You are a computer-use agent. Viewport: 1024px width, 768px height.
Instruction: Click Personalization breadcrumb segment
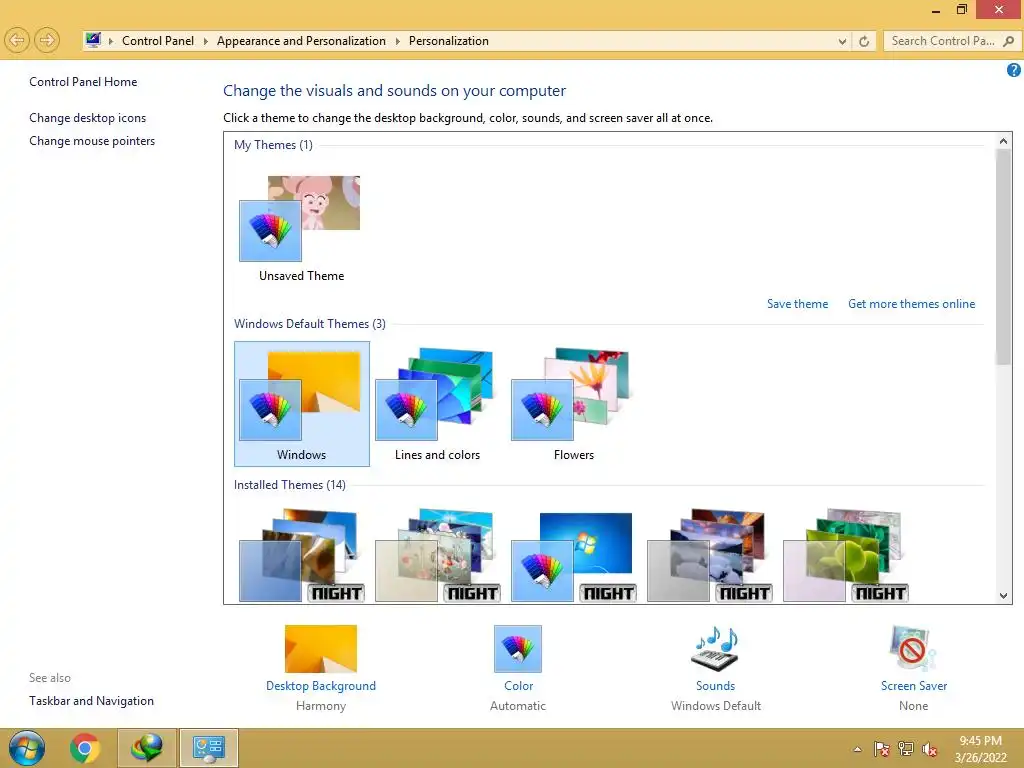tap(449, 40)
